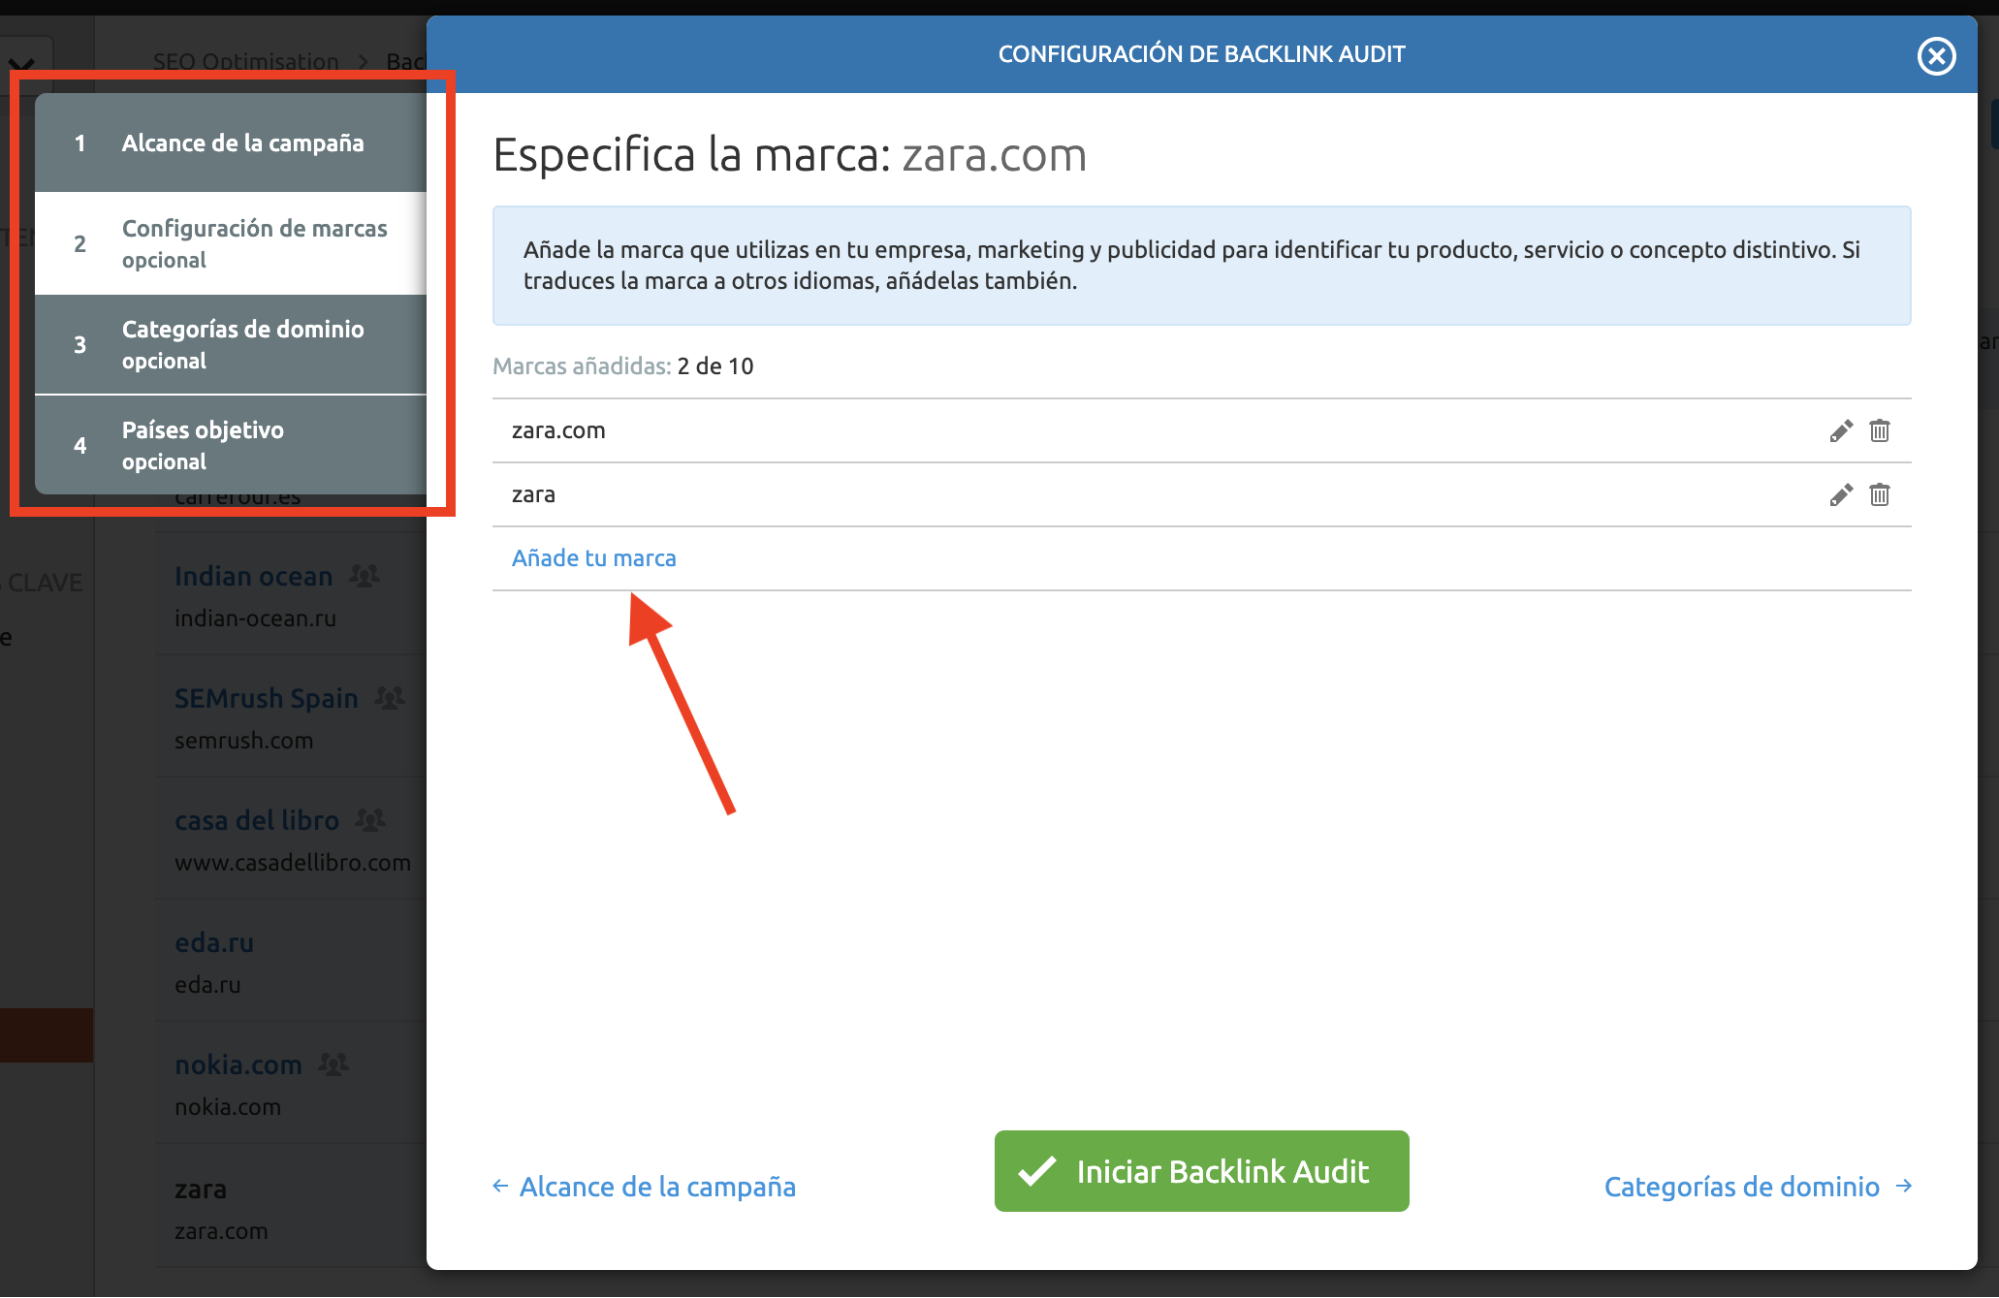Delete the zara.com brand entry
Screen dimensions: 1999x1298
pos(1879,431)
